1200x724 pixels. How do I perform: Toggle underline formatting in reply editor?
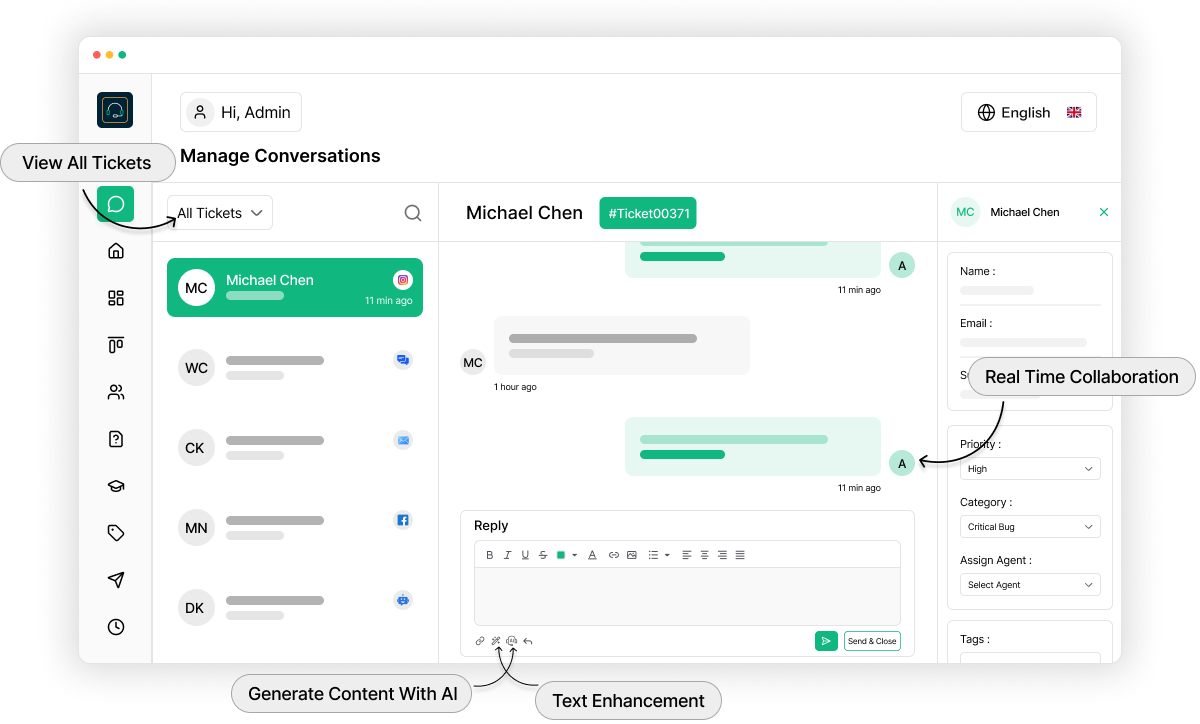click(525, 555)
